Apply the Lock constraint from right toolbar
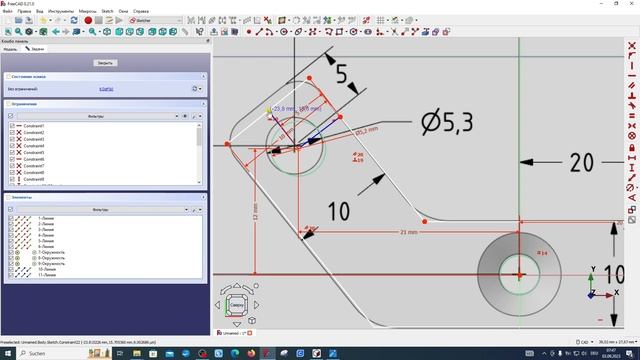 click(632, 147)
